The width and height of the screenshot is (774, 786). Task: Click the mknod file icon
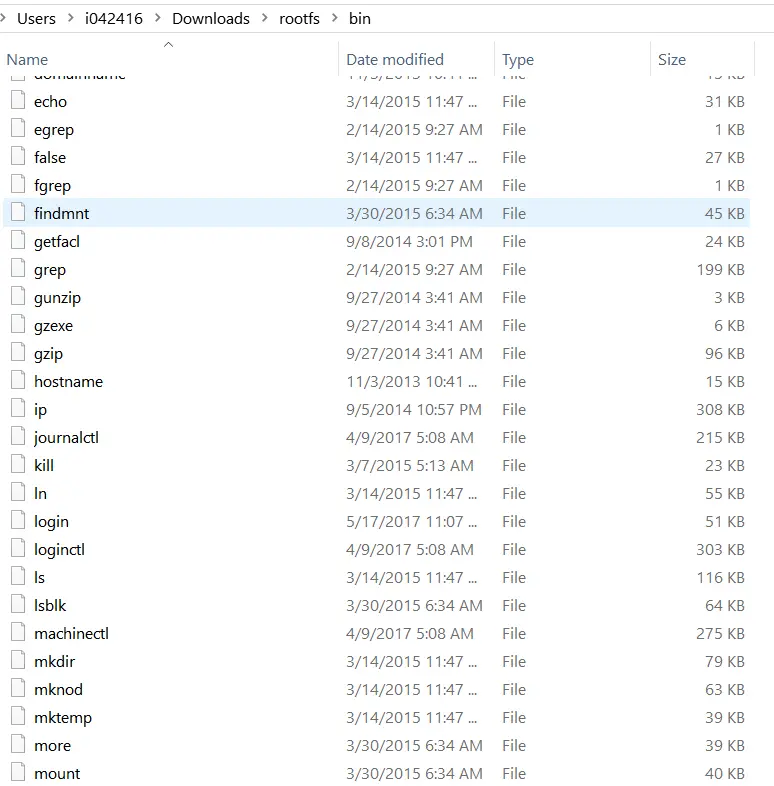18,688
